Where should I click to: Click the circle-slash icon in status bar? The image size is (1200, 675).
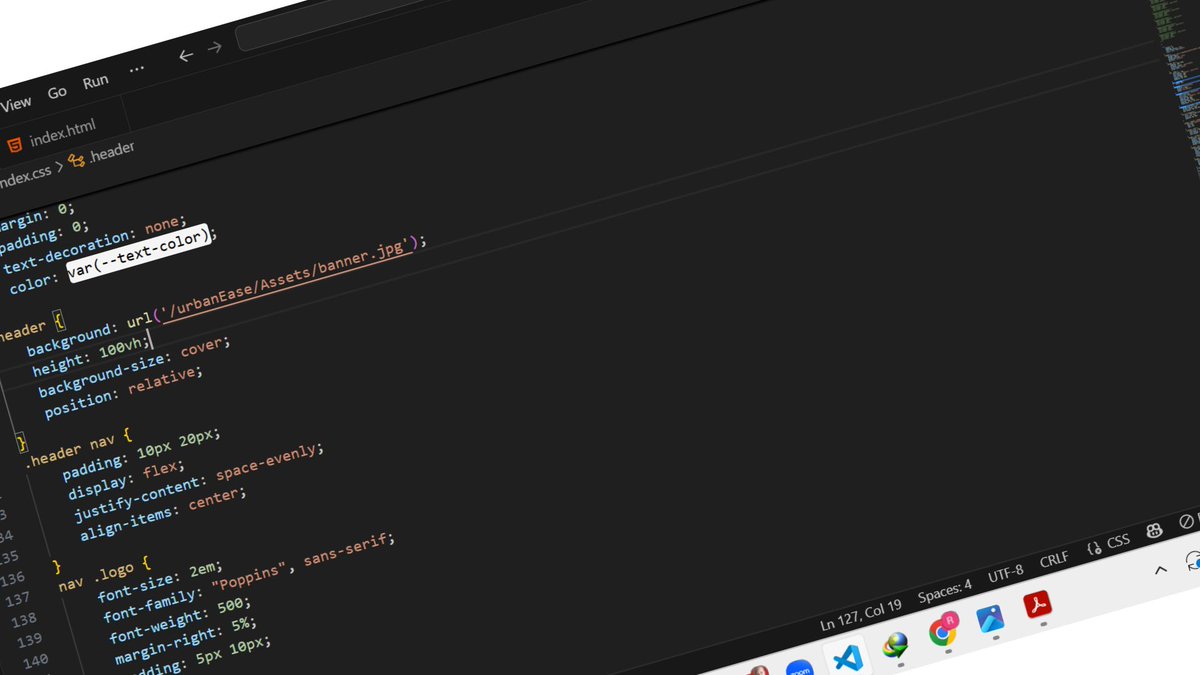(x=1187, y=521)
